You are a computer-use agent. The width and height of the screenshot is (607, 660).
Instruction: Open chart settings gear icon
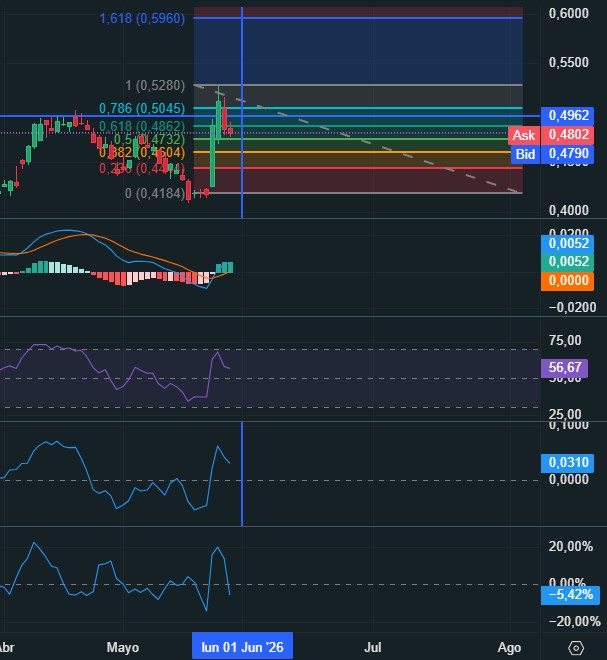[576, 648]
